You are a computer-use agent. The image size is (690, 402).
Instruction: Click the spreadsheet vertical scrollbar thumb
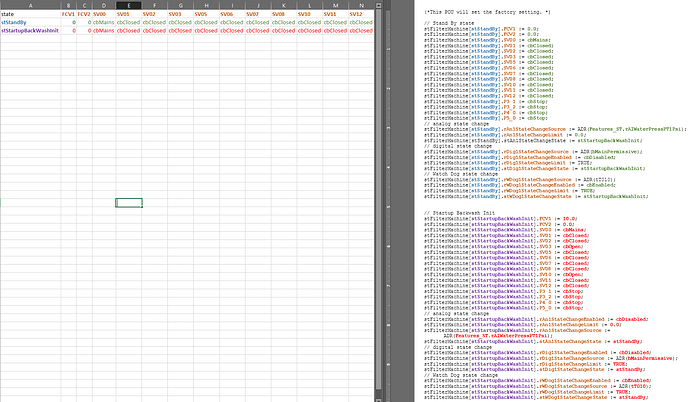pos(378,199)
